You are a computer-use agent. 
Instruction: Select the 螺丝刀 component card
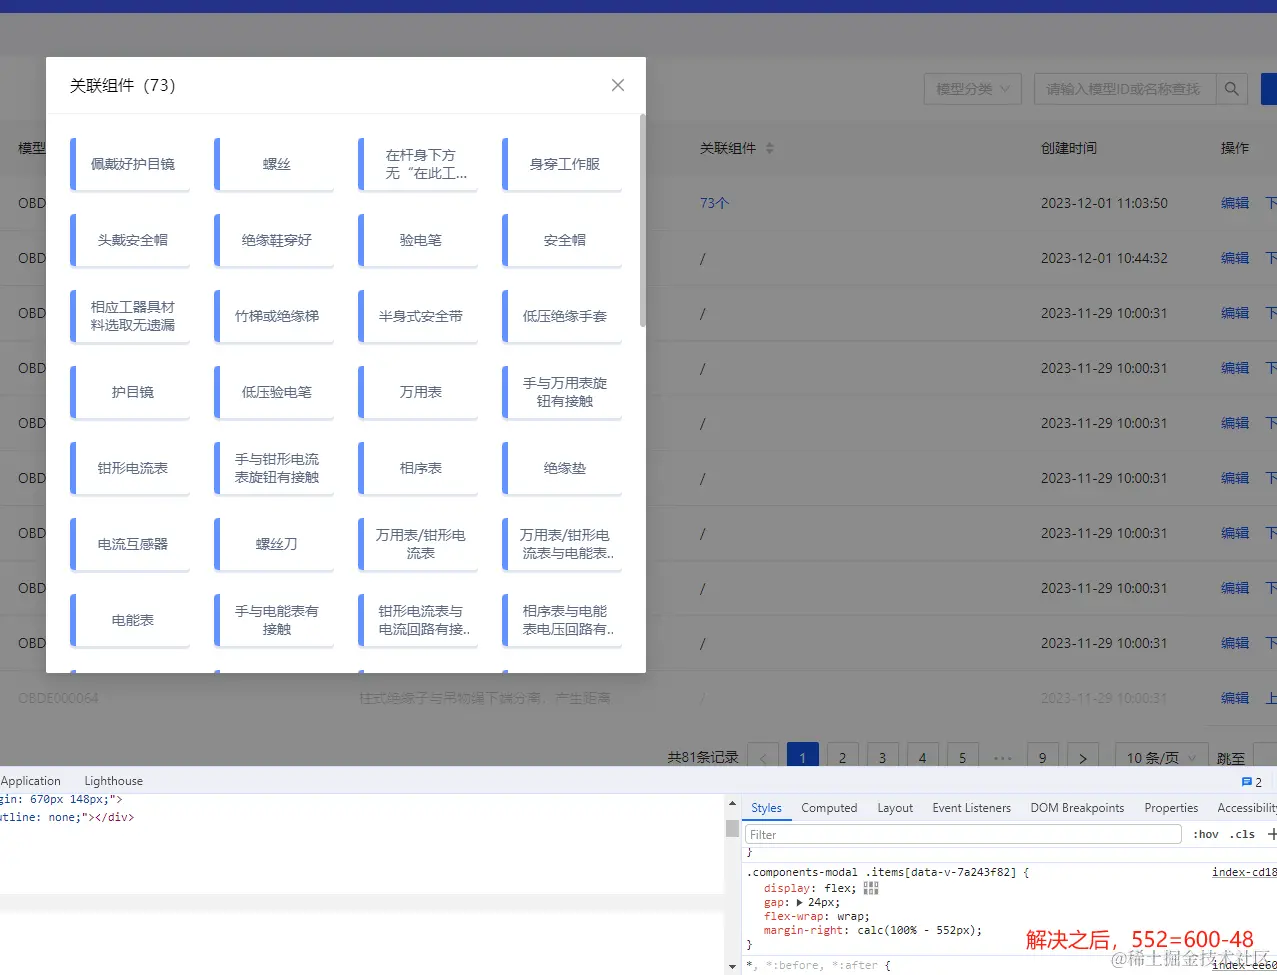(274, 544)
